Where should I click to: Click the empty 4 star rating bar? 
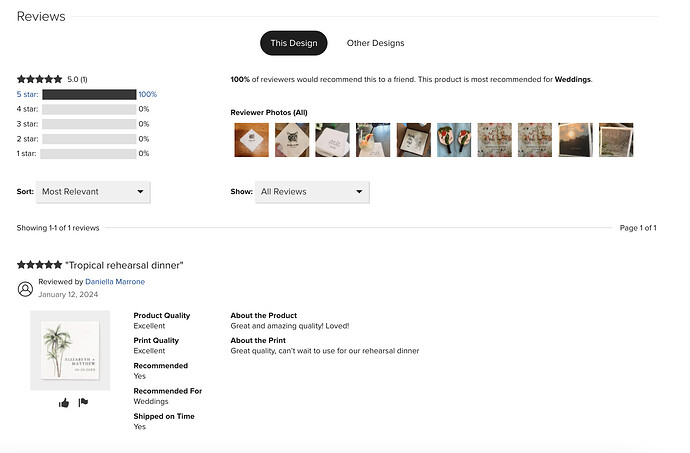(89, 109)
